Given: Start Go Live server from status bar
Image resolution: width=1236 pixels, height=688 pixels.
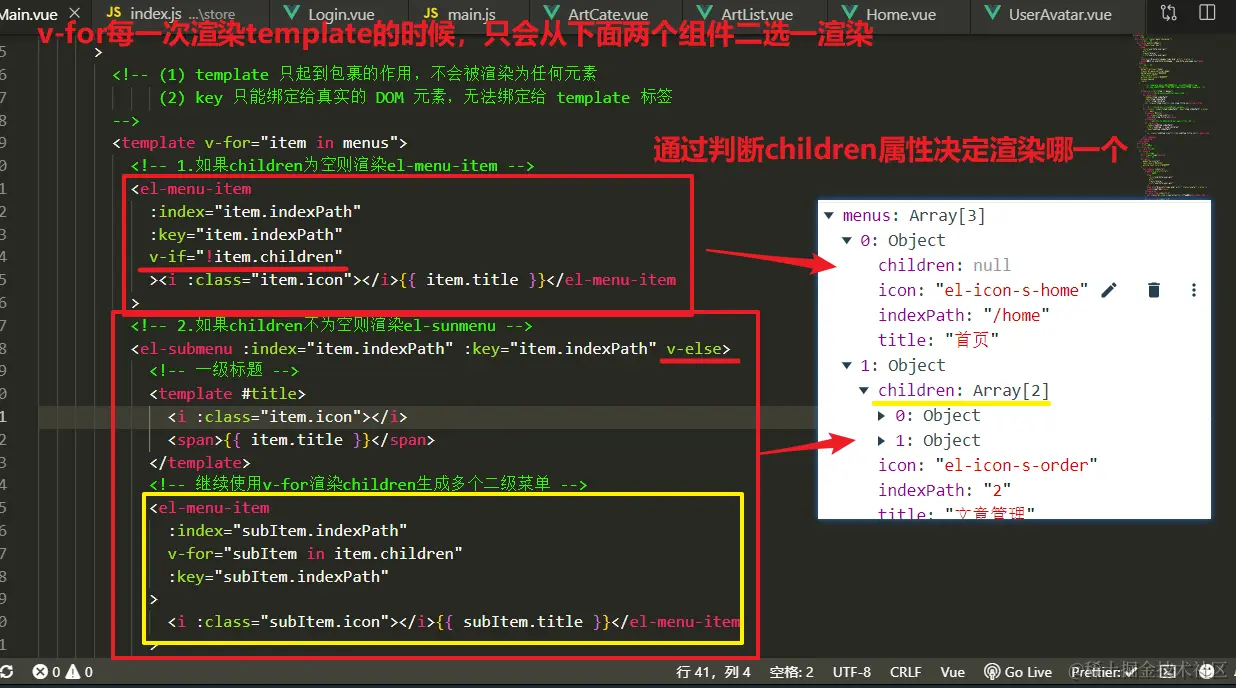Looking at the screenshot, I should point(1017,672).
